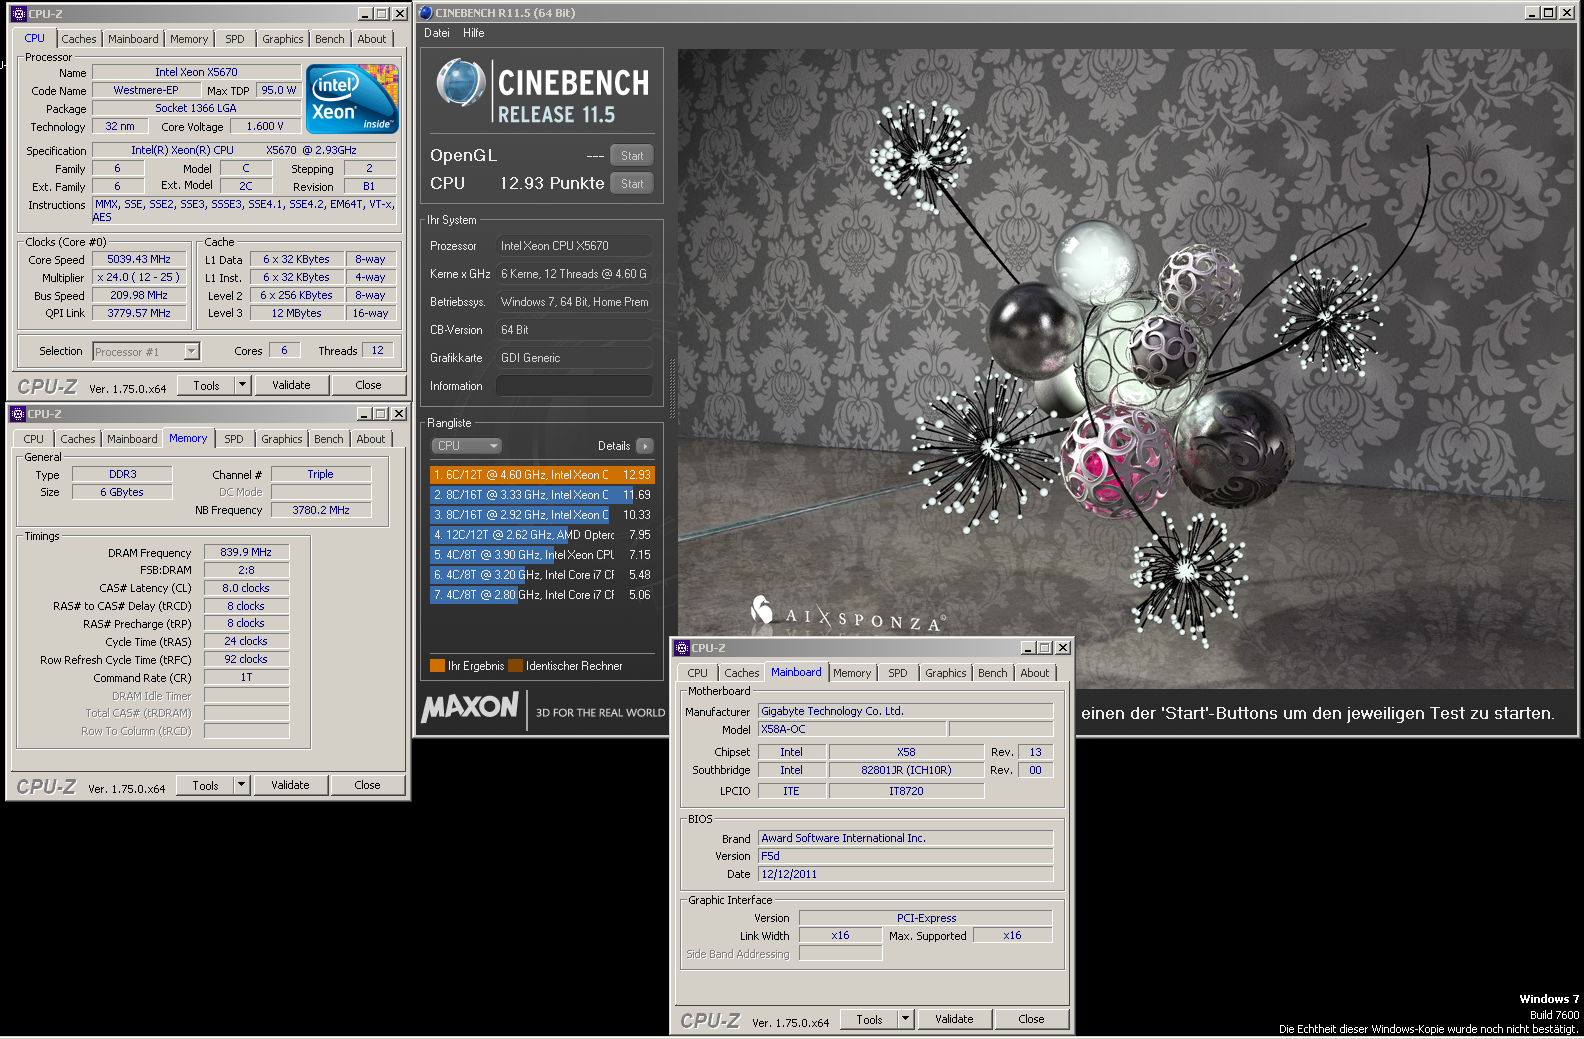Open Tools dropdown arrow in Mainboard CPU-Z window
The height and width of the screenshot is (1039, 1584).
[x=905, y=1019]
